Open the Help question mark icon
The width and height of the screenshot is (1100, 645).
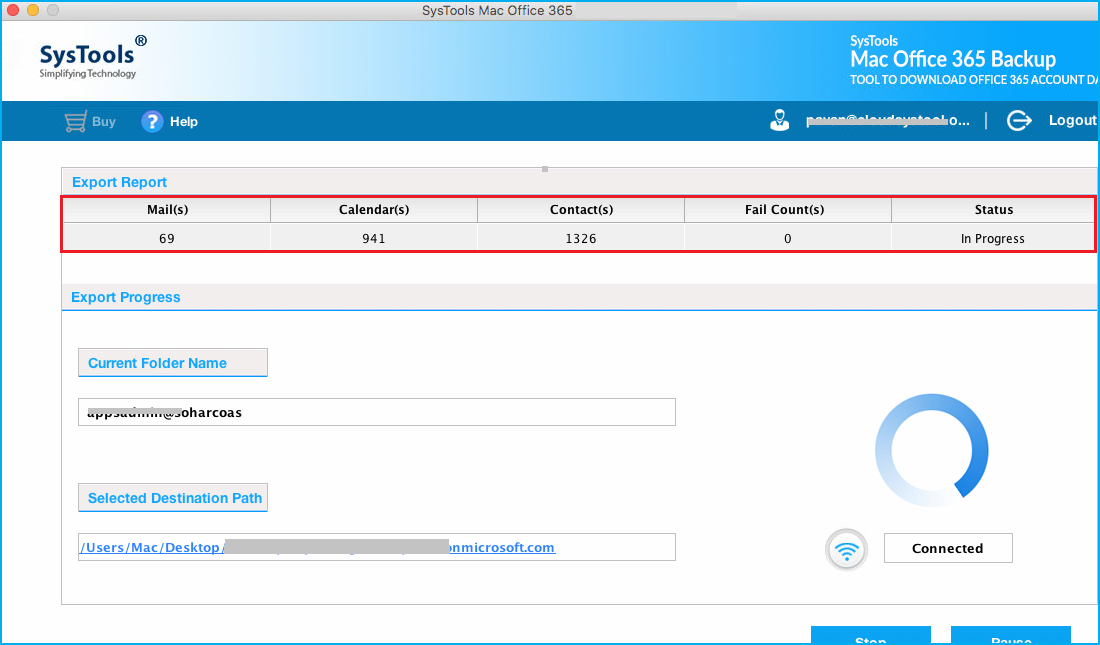(x=152, y=121)
